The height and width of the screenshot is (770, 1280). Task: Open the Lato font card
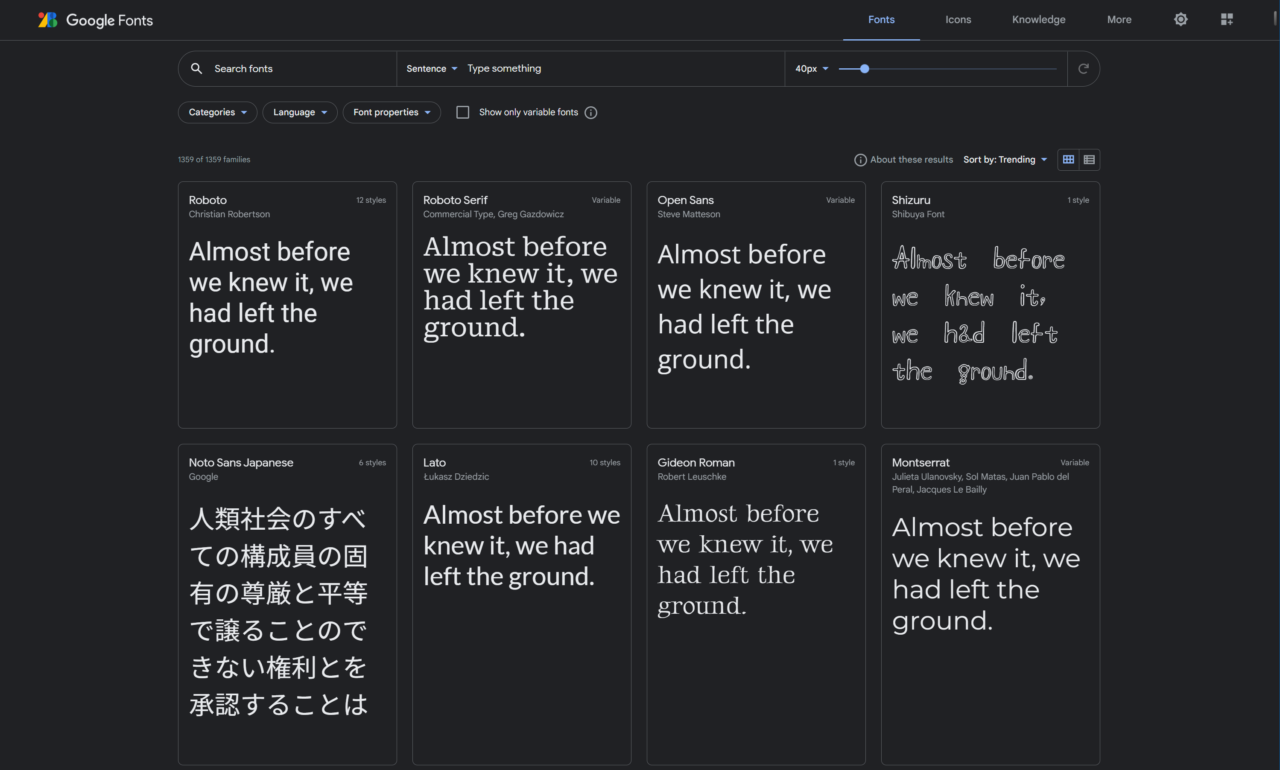pyautogui.click(x=522, y=605)
